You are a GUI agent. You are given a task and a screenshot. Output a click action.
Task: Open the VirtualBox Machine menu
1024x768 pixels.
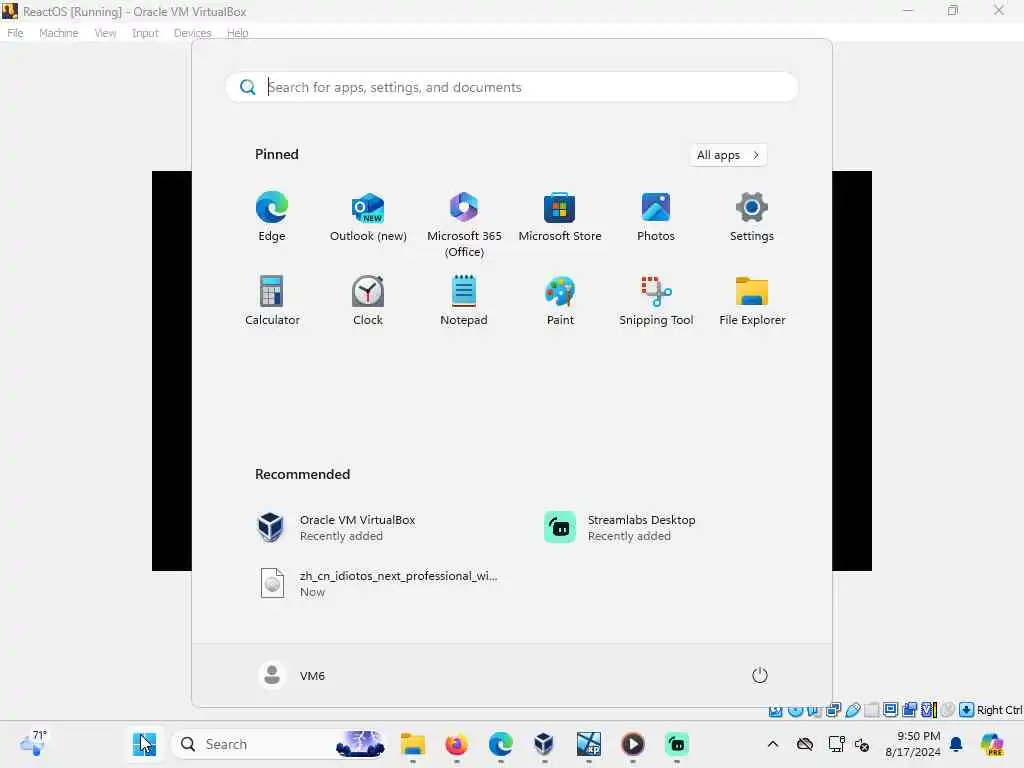[x=59, y=33]
